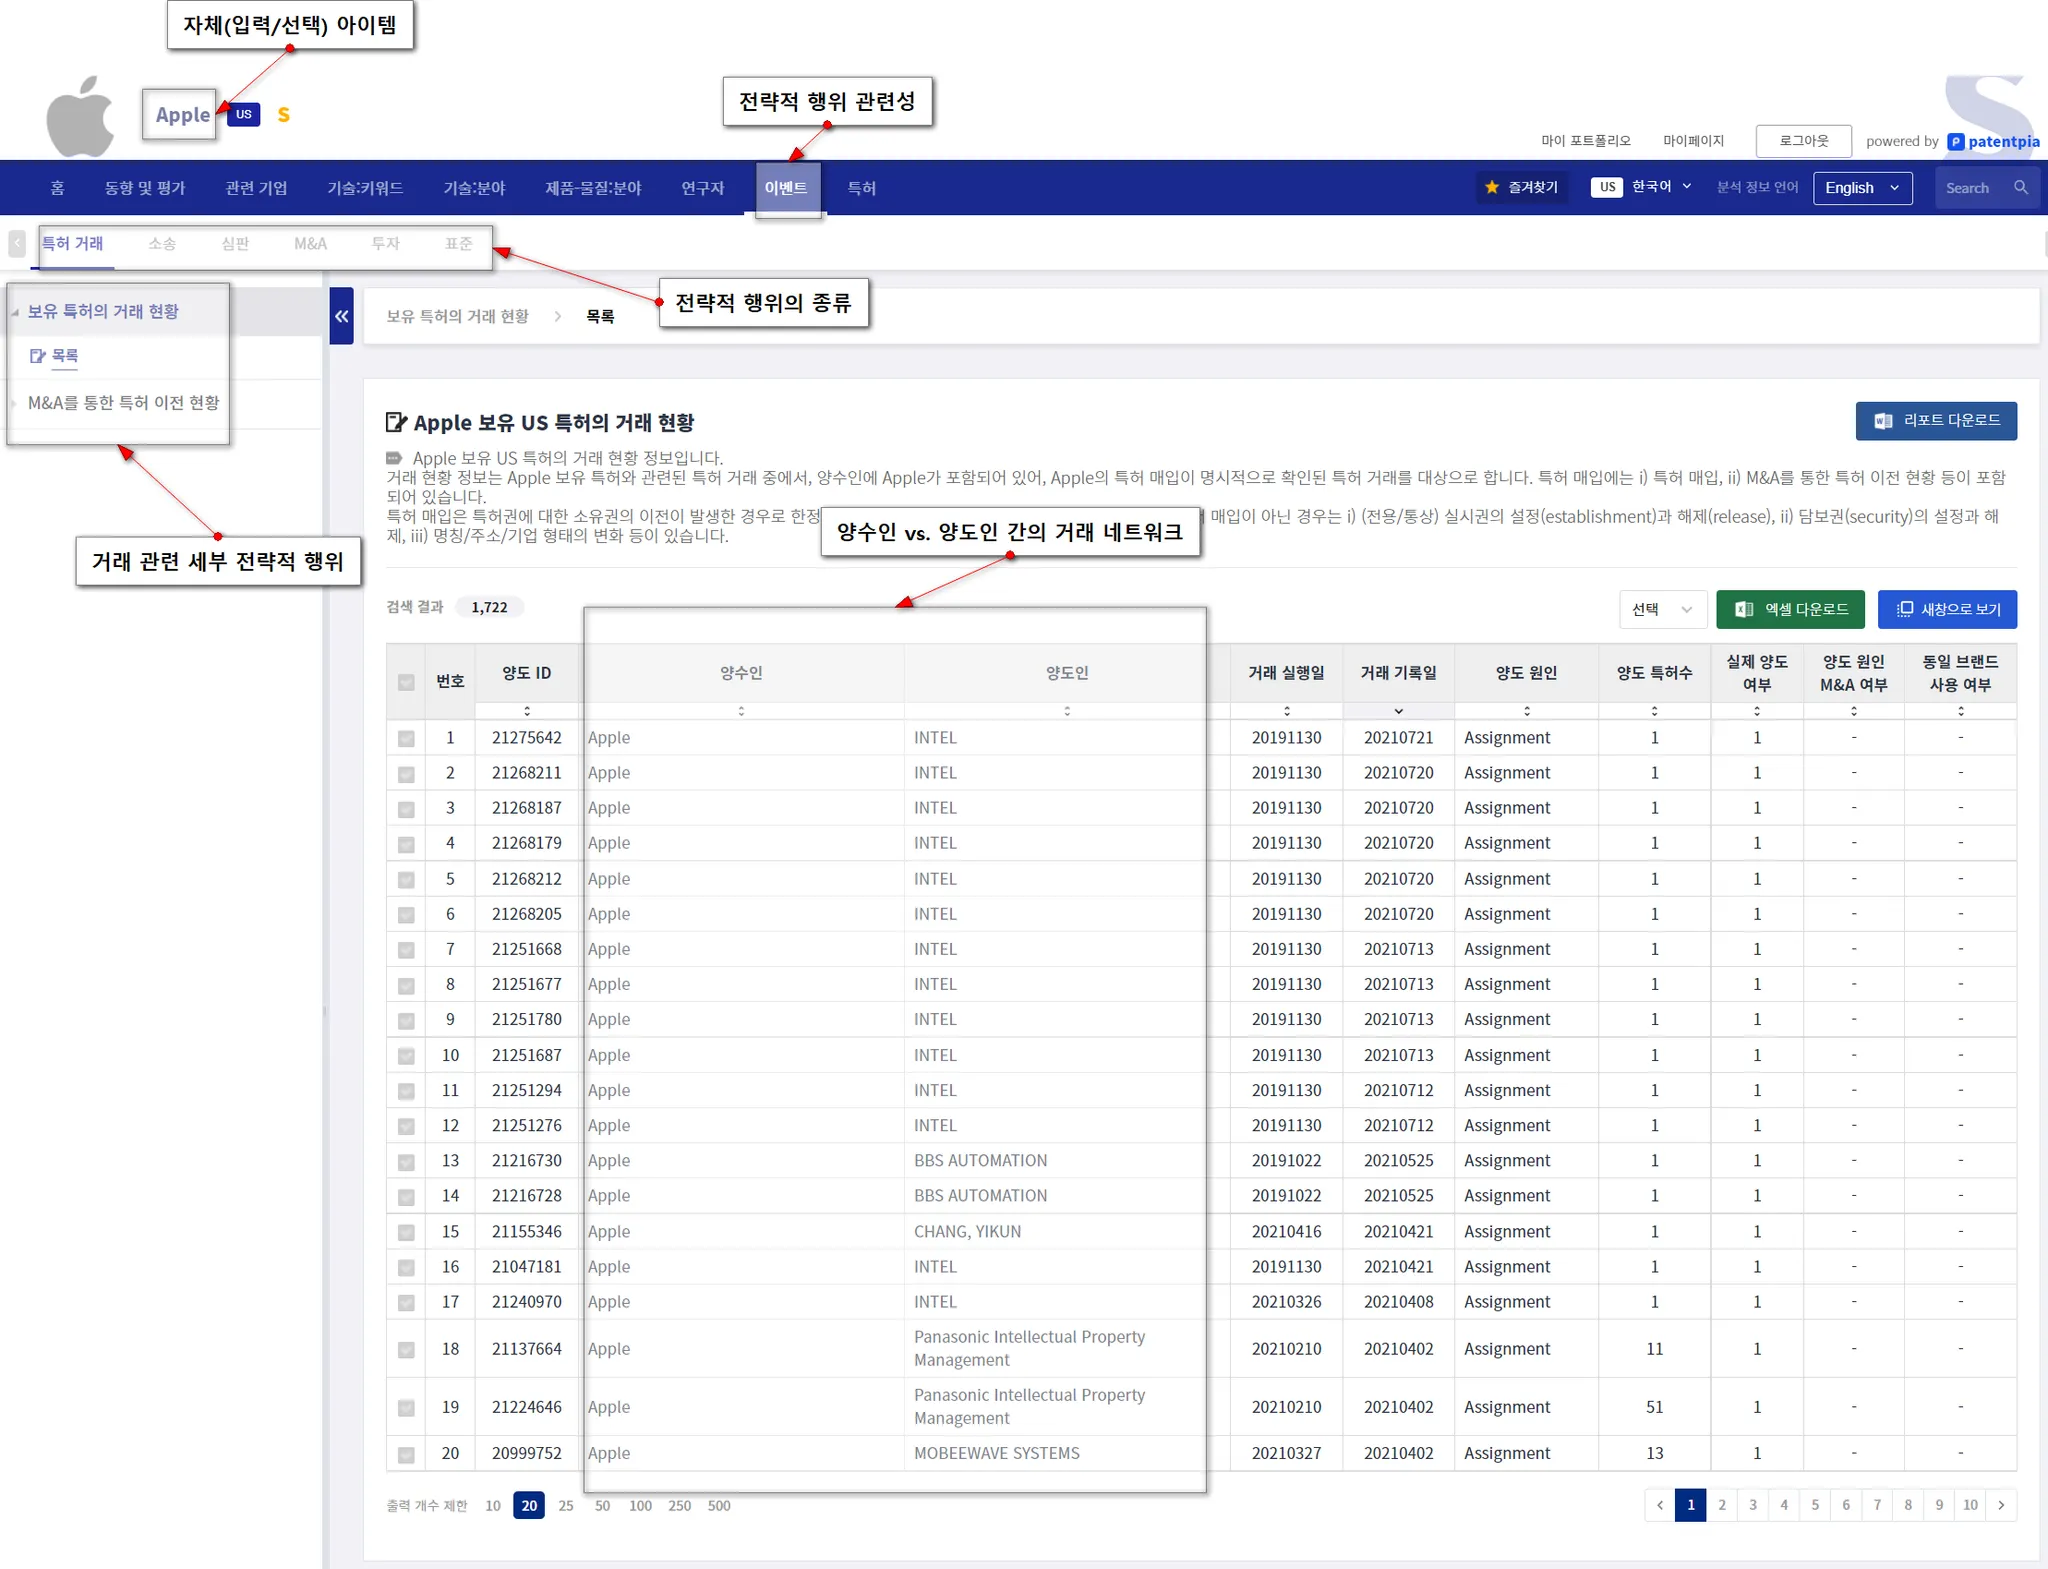This screenshot has height=1569, width=2048.
Task: Open the 선택 dropdown above the table
Action: 1662,609
